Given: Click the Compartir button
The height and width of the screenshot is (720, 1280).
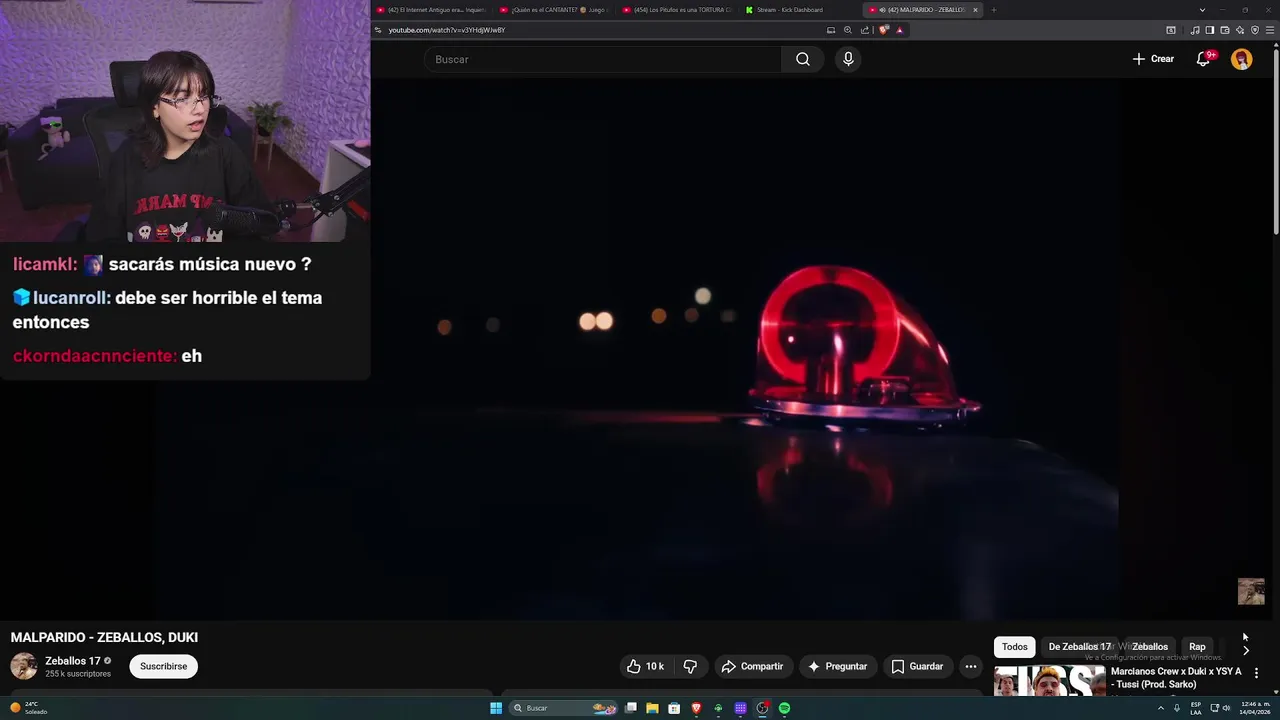Looking at the screenshot, I should [x=752, y=666].
